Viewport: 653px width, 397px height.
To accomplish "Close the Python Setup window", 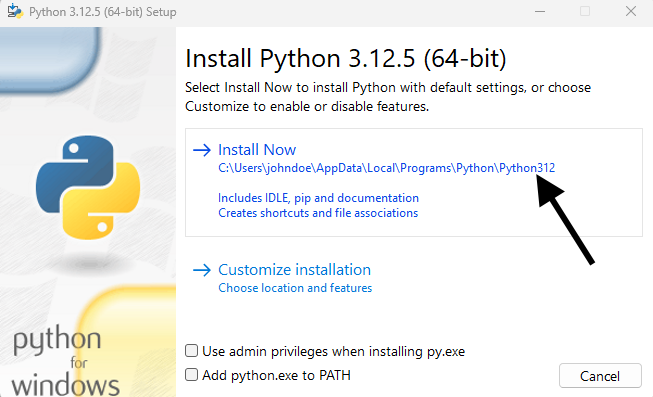I will point(631,12).
